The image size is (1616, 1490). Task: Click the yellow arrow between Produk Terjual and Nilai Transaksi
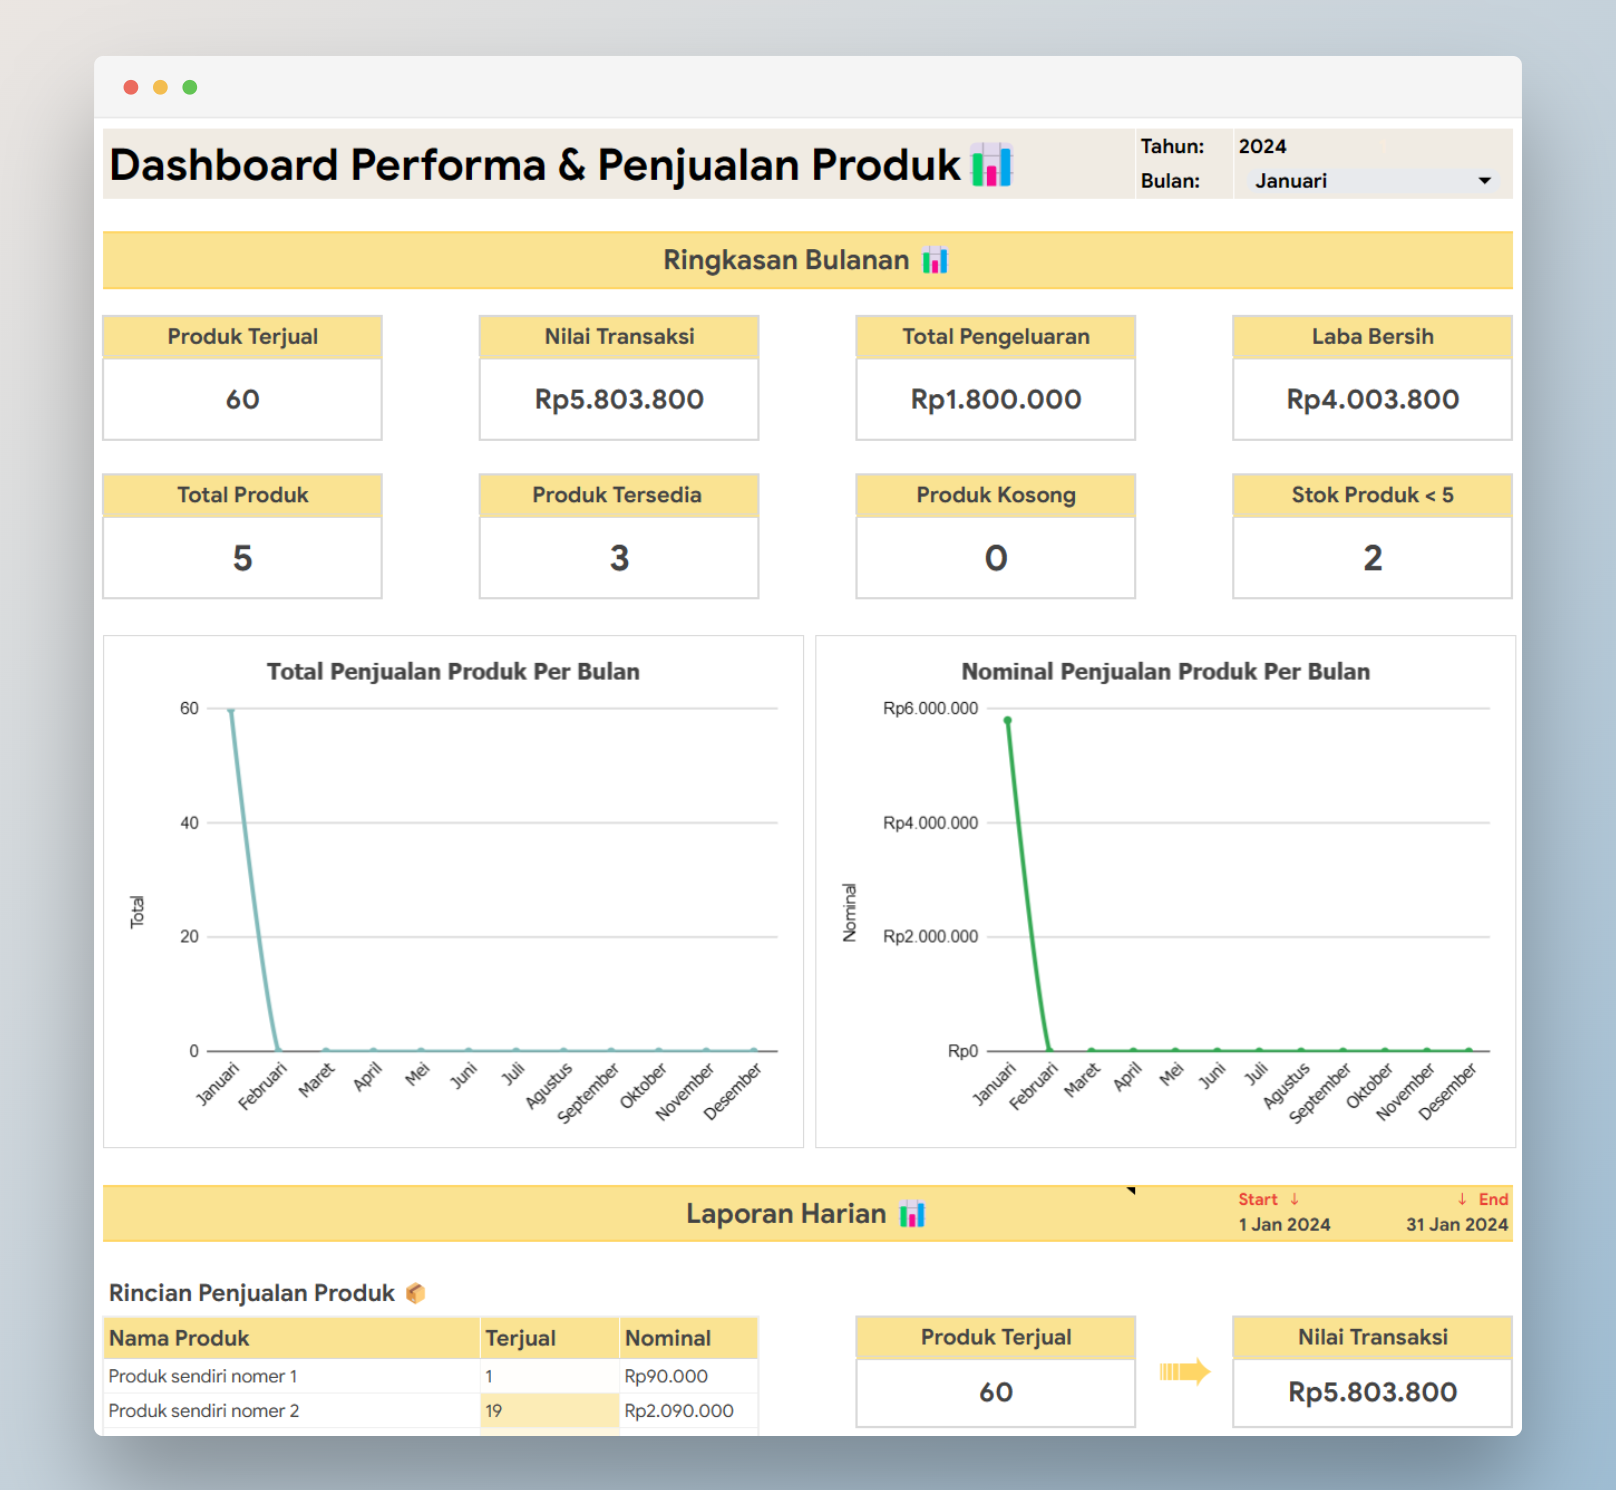tap(1185, 1371)
